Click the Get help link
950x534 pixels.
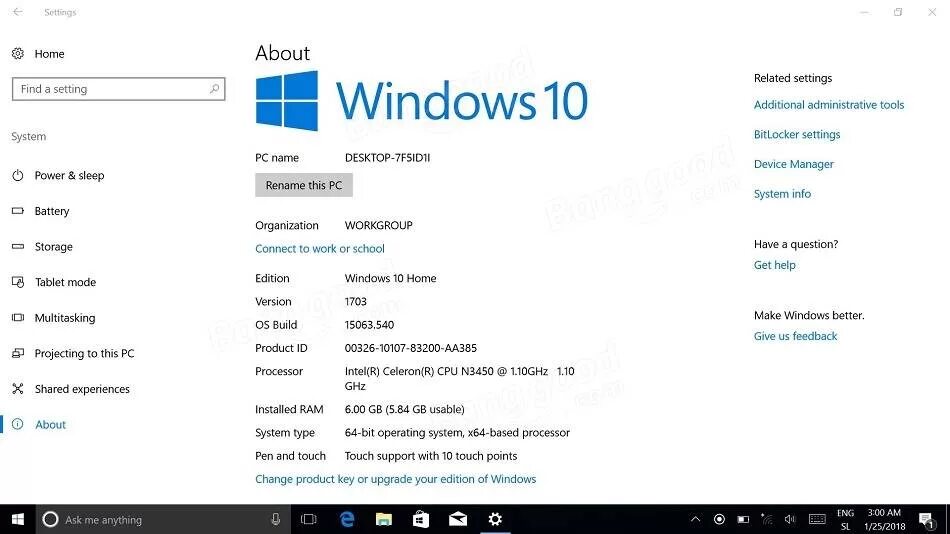[x=774, y=265]
